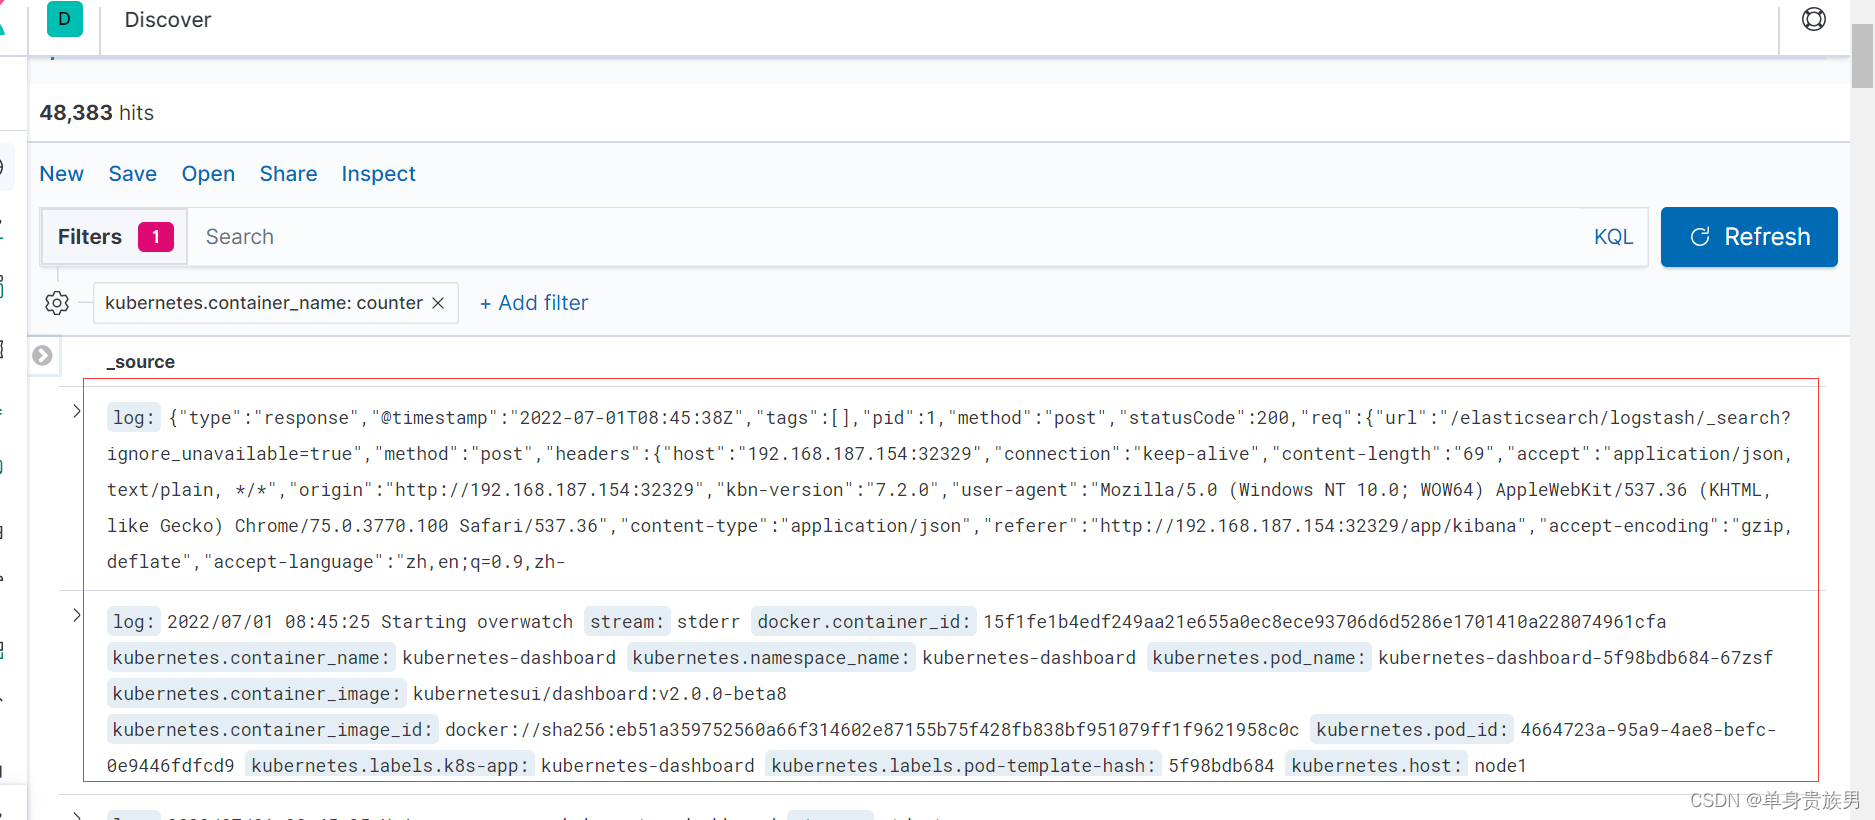Click the stream: field label in second row
This screenshot has width=1875, height=820.
click(626, 622)
